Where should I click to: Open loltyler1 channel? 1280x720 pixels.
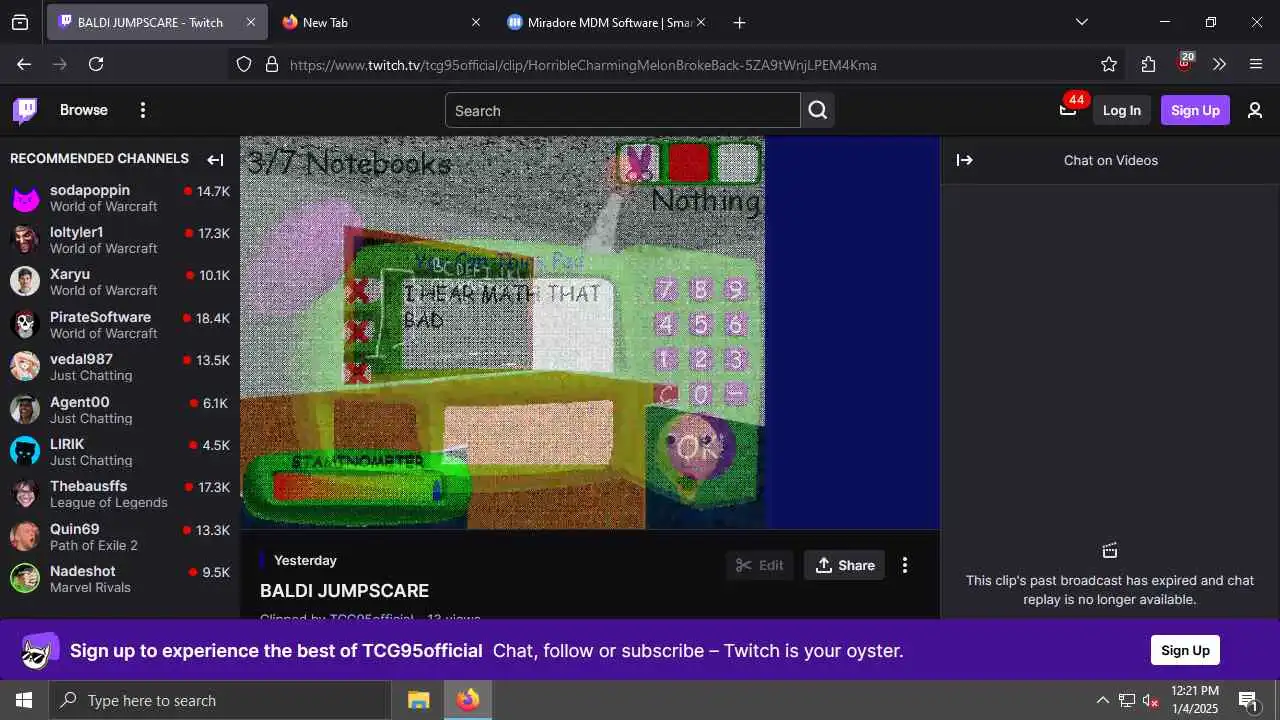click(120, 240)
